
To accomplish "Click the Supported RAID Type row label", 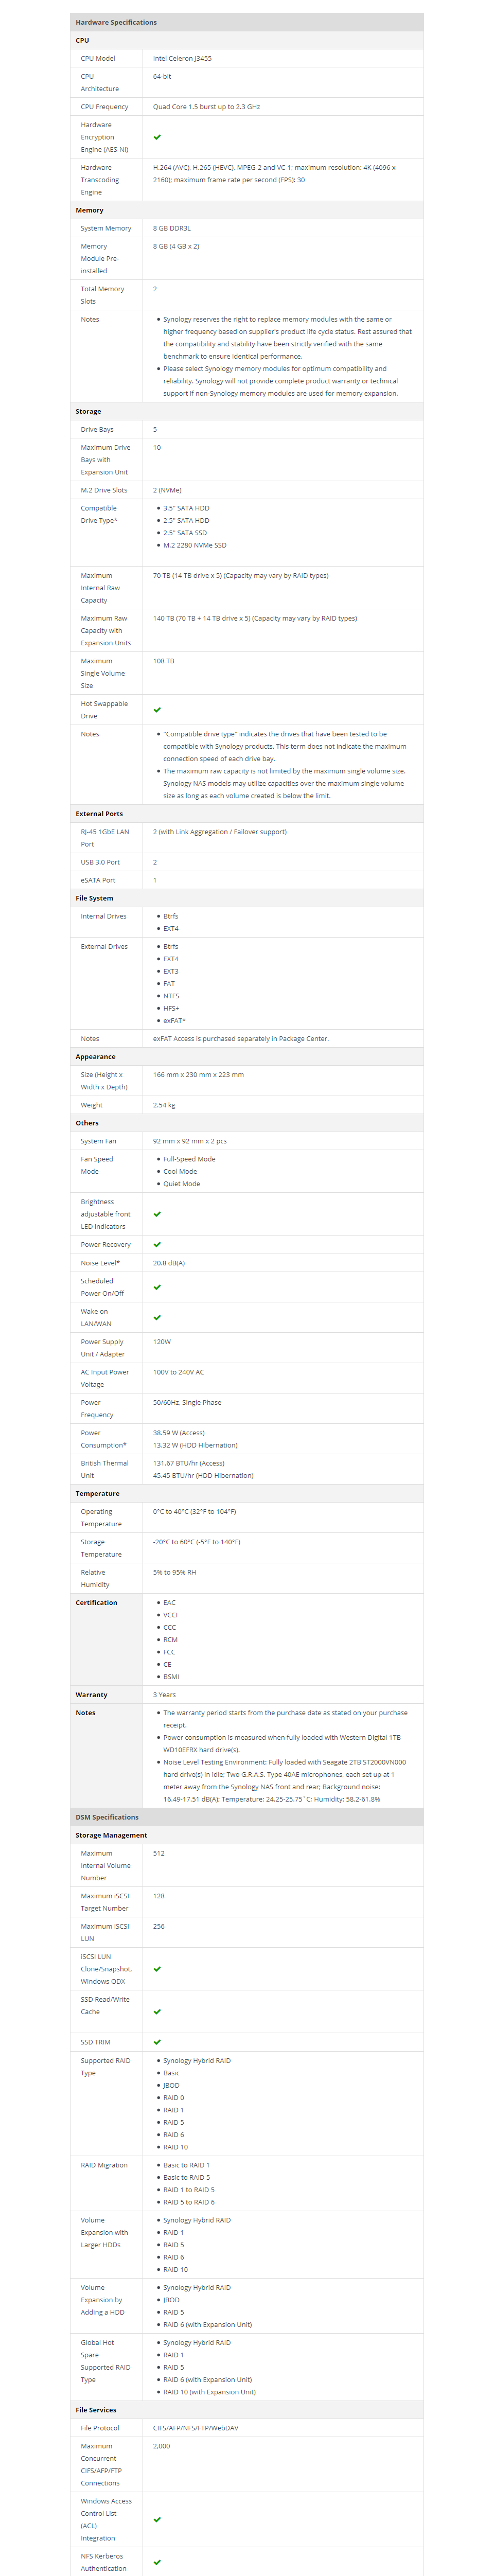I will tap(106, 2067).
